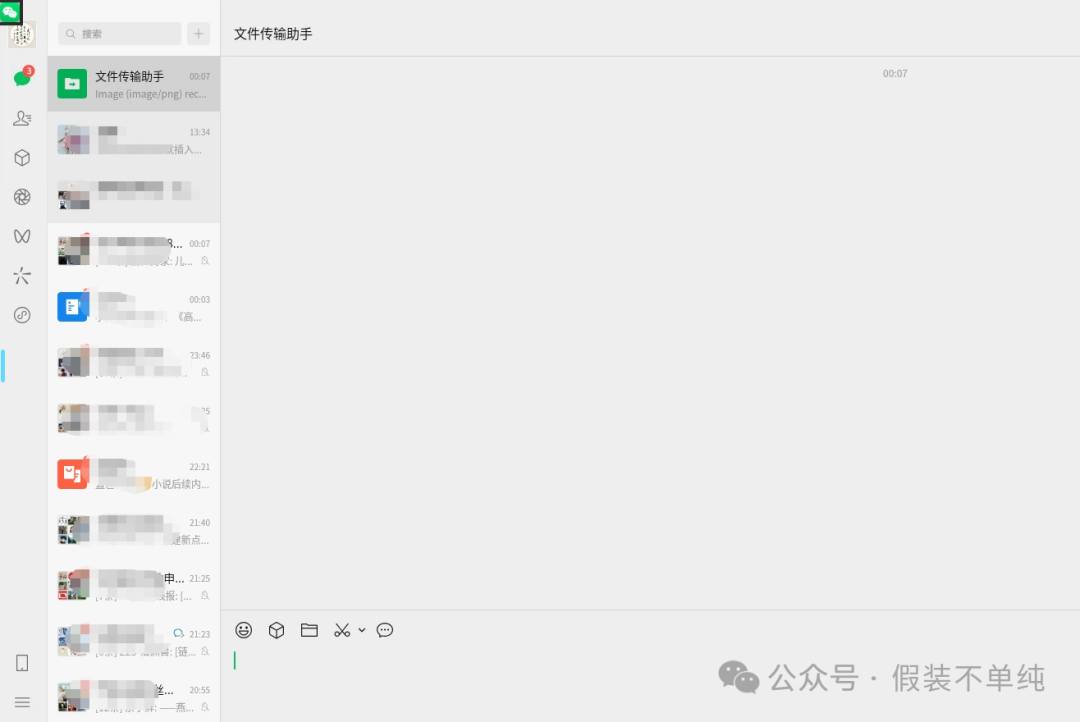Click the green 文件传输助手 avatar icon
Viewport: 1080px width, 722px height.
tap(72, 84)
